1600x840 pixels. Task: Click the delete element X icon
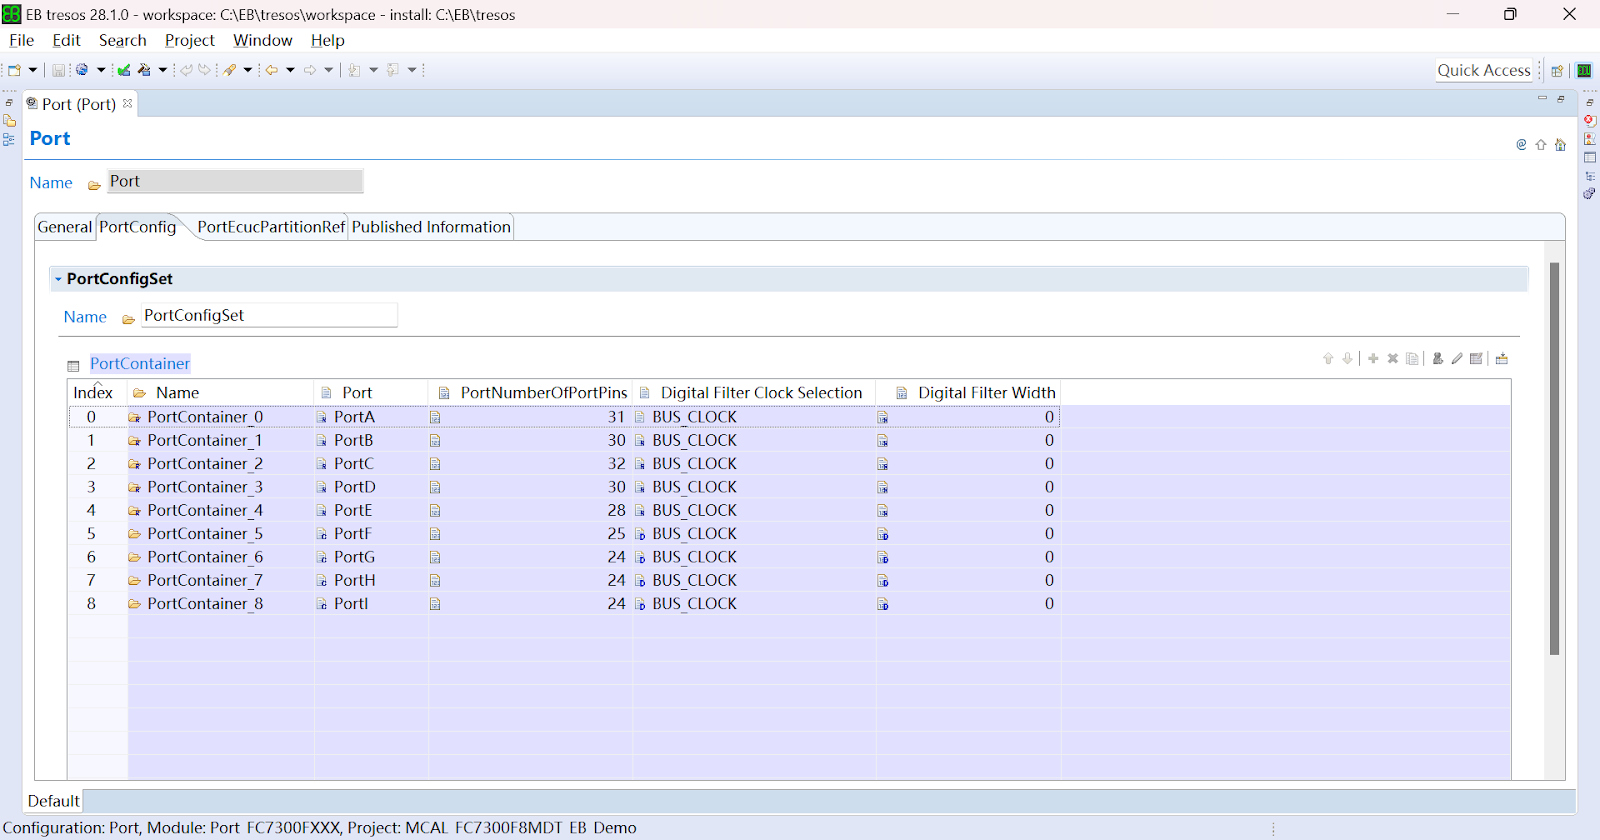(x=1393, y=358)
